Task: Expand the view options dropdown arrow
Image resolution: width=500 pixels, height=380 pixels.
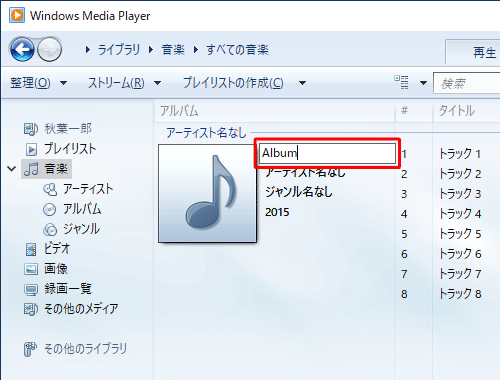Action: pos(423,83)
